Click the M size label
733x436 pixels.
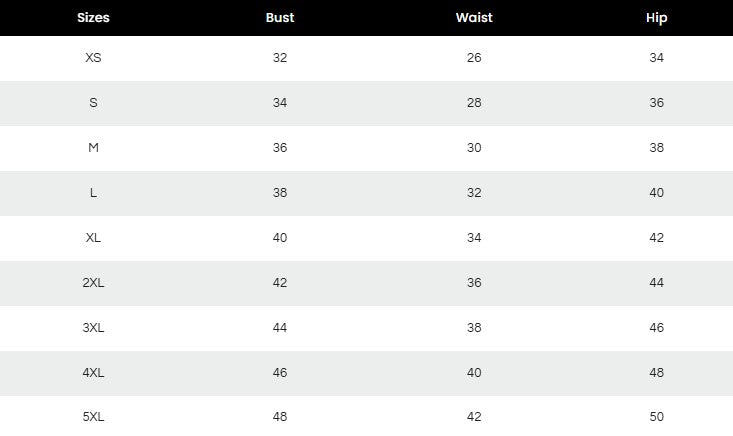93,148
